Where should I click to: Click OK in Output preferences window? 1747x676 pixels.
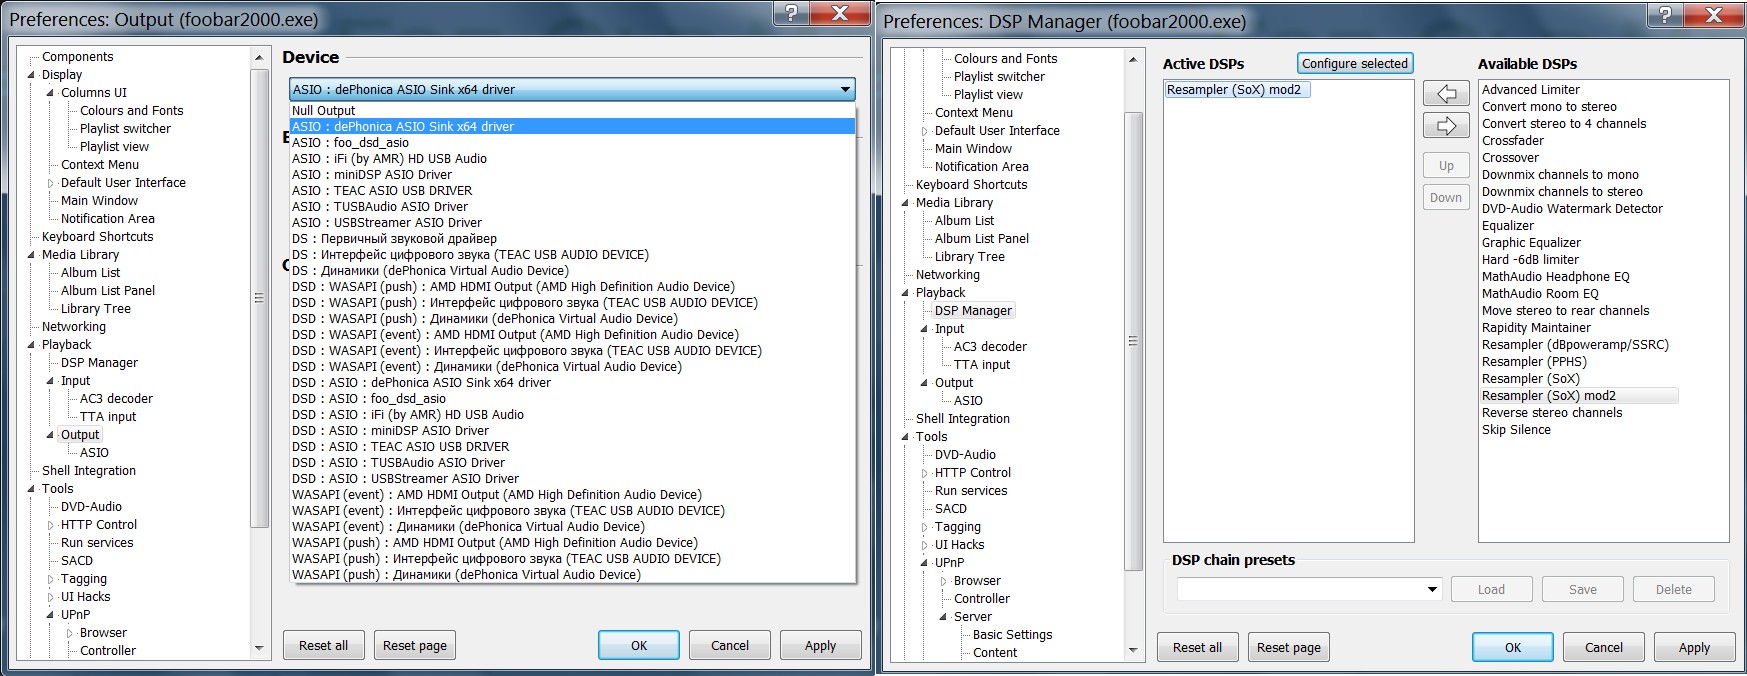639,645
